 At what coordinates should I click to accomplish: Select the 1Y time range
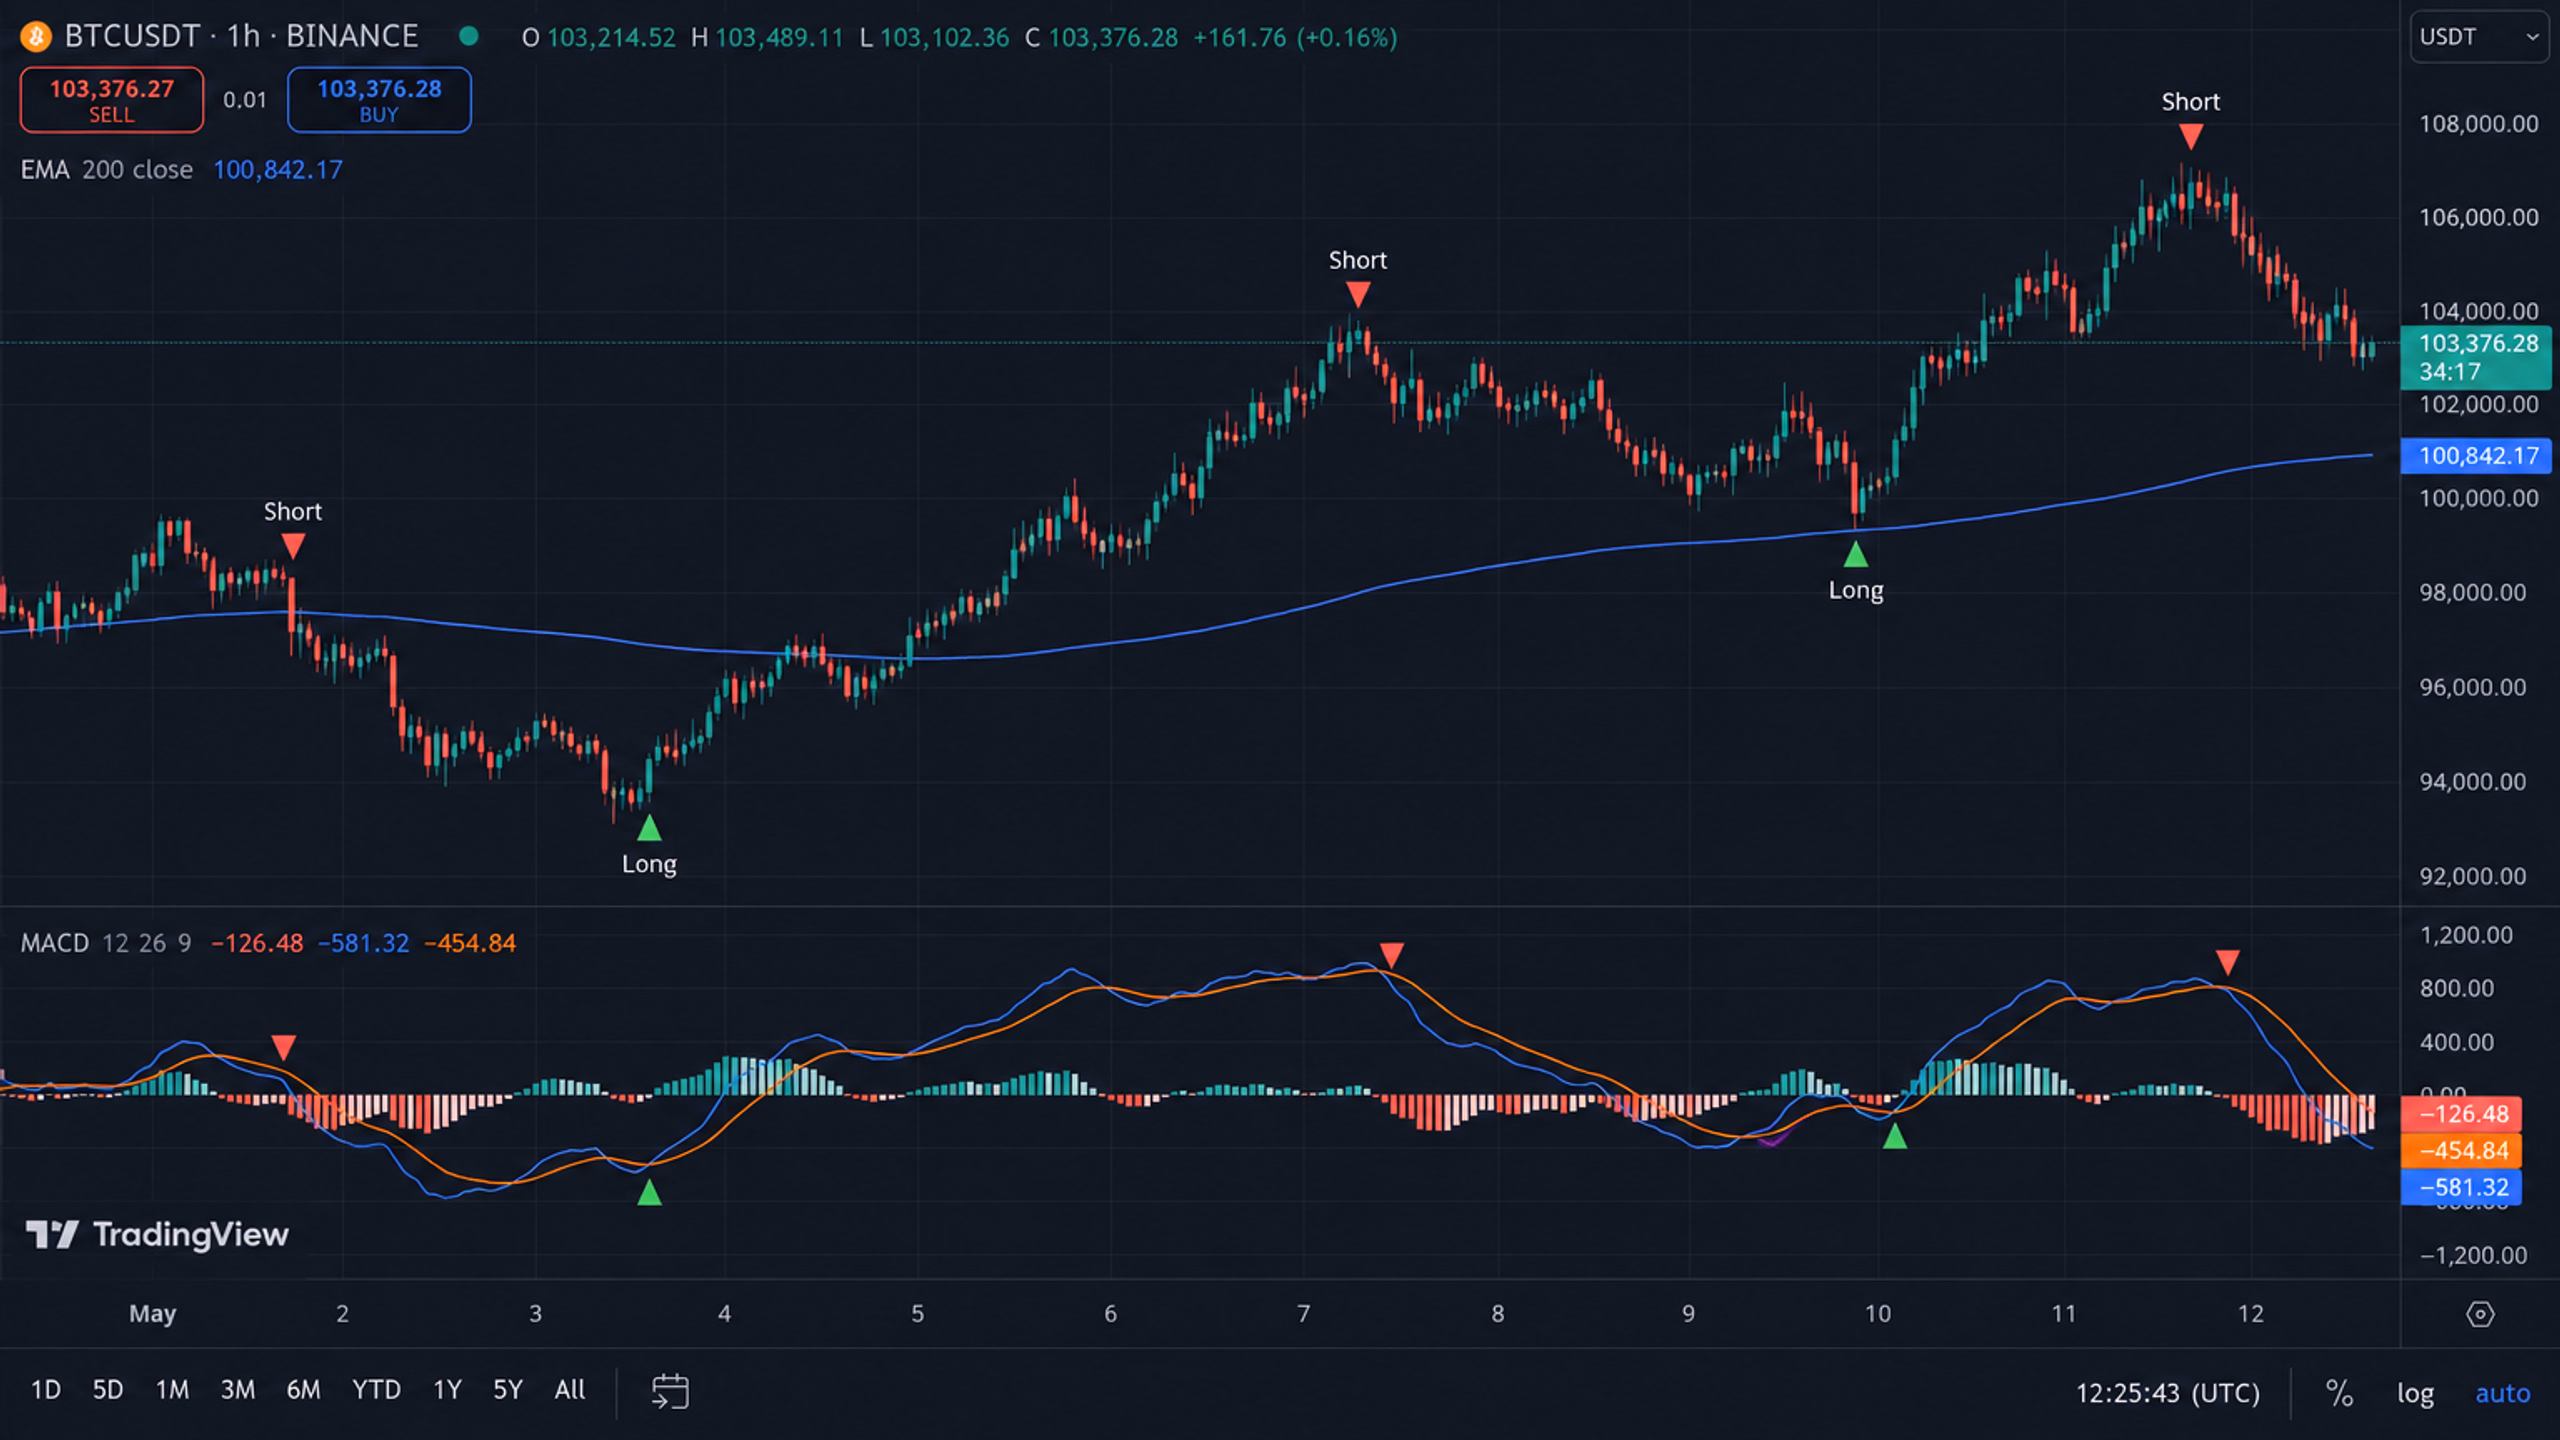447,1390
